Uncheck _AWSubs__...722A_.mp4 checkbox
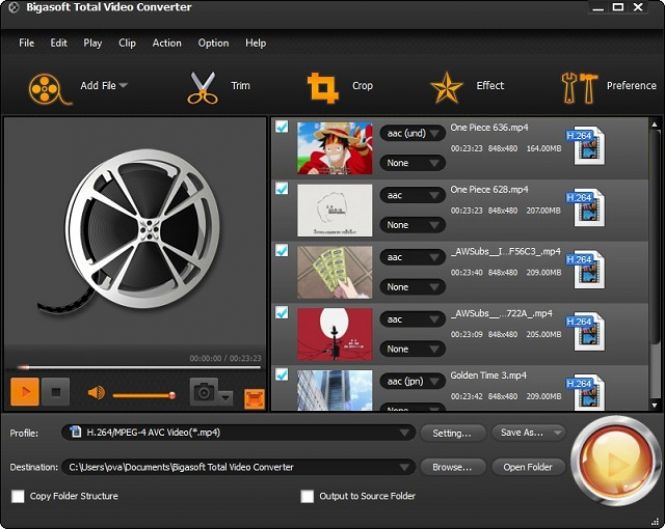The width and height of the screenshot is (665, 529). pos(282,312)
